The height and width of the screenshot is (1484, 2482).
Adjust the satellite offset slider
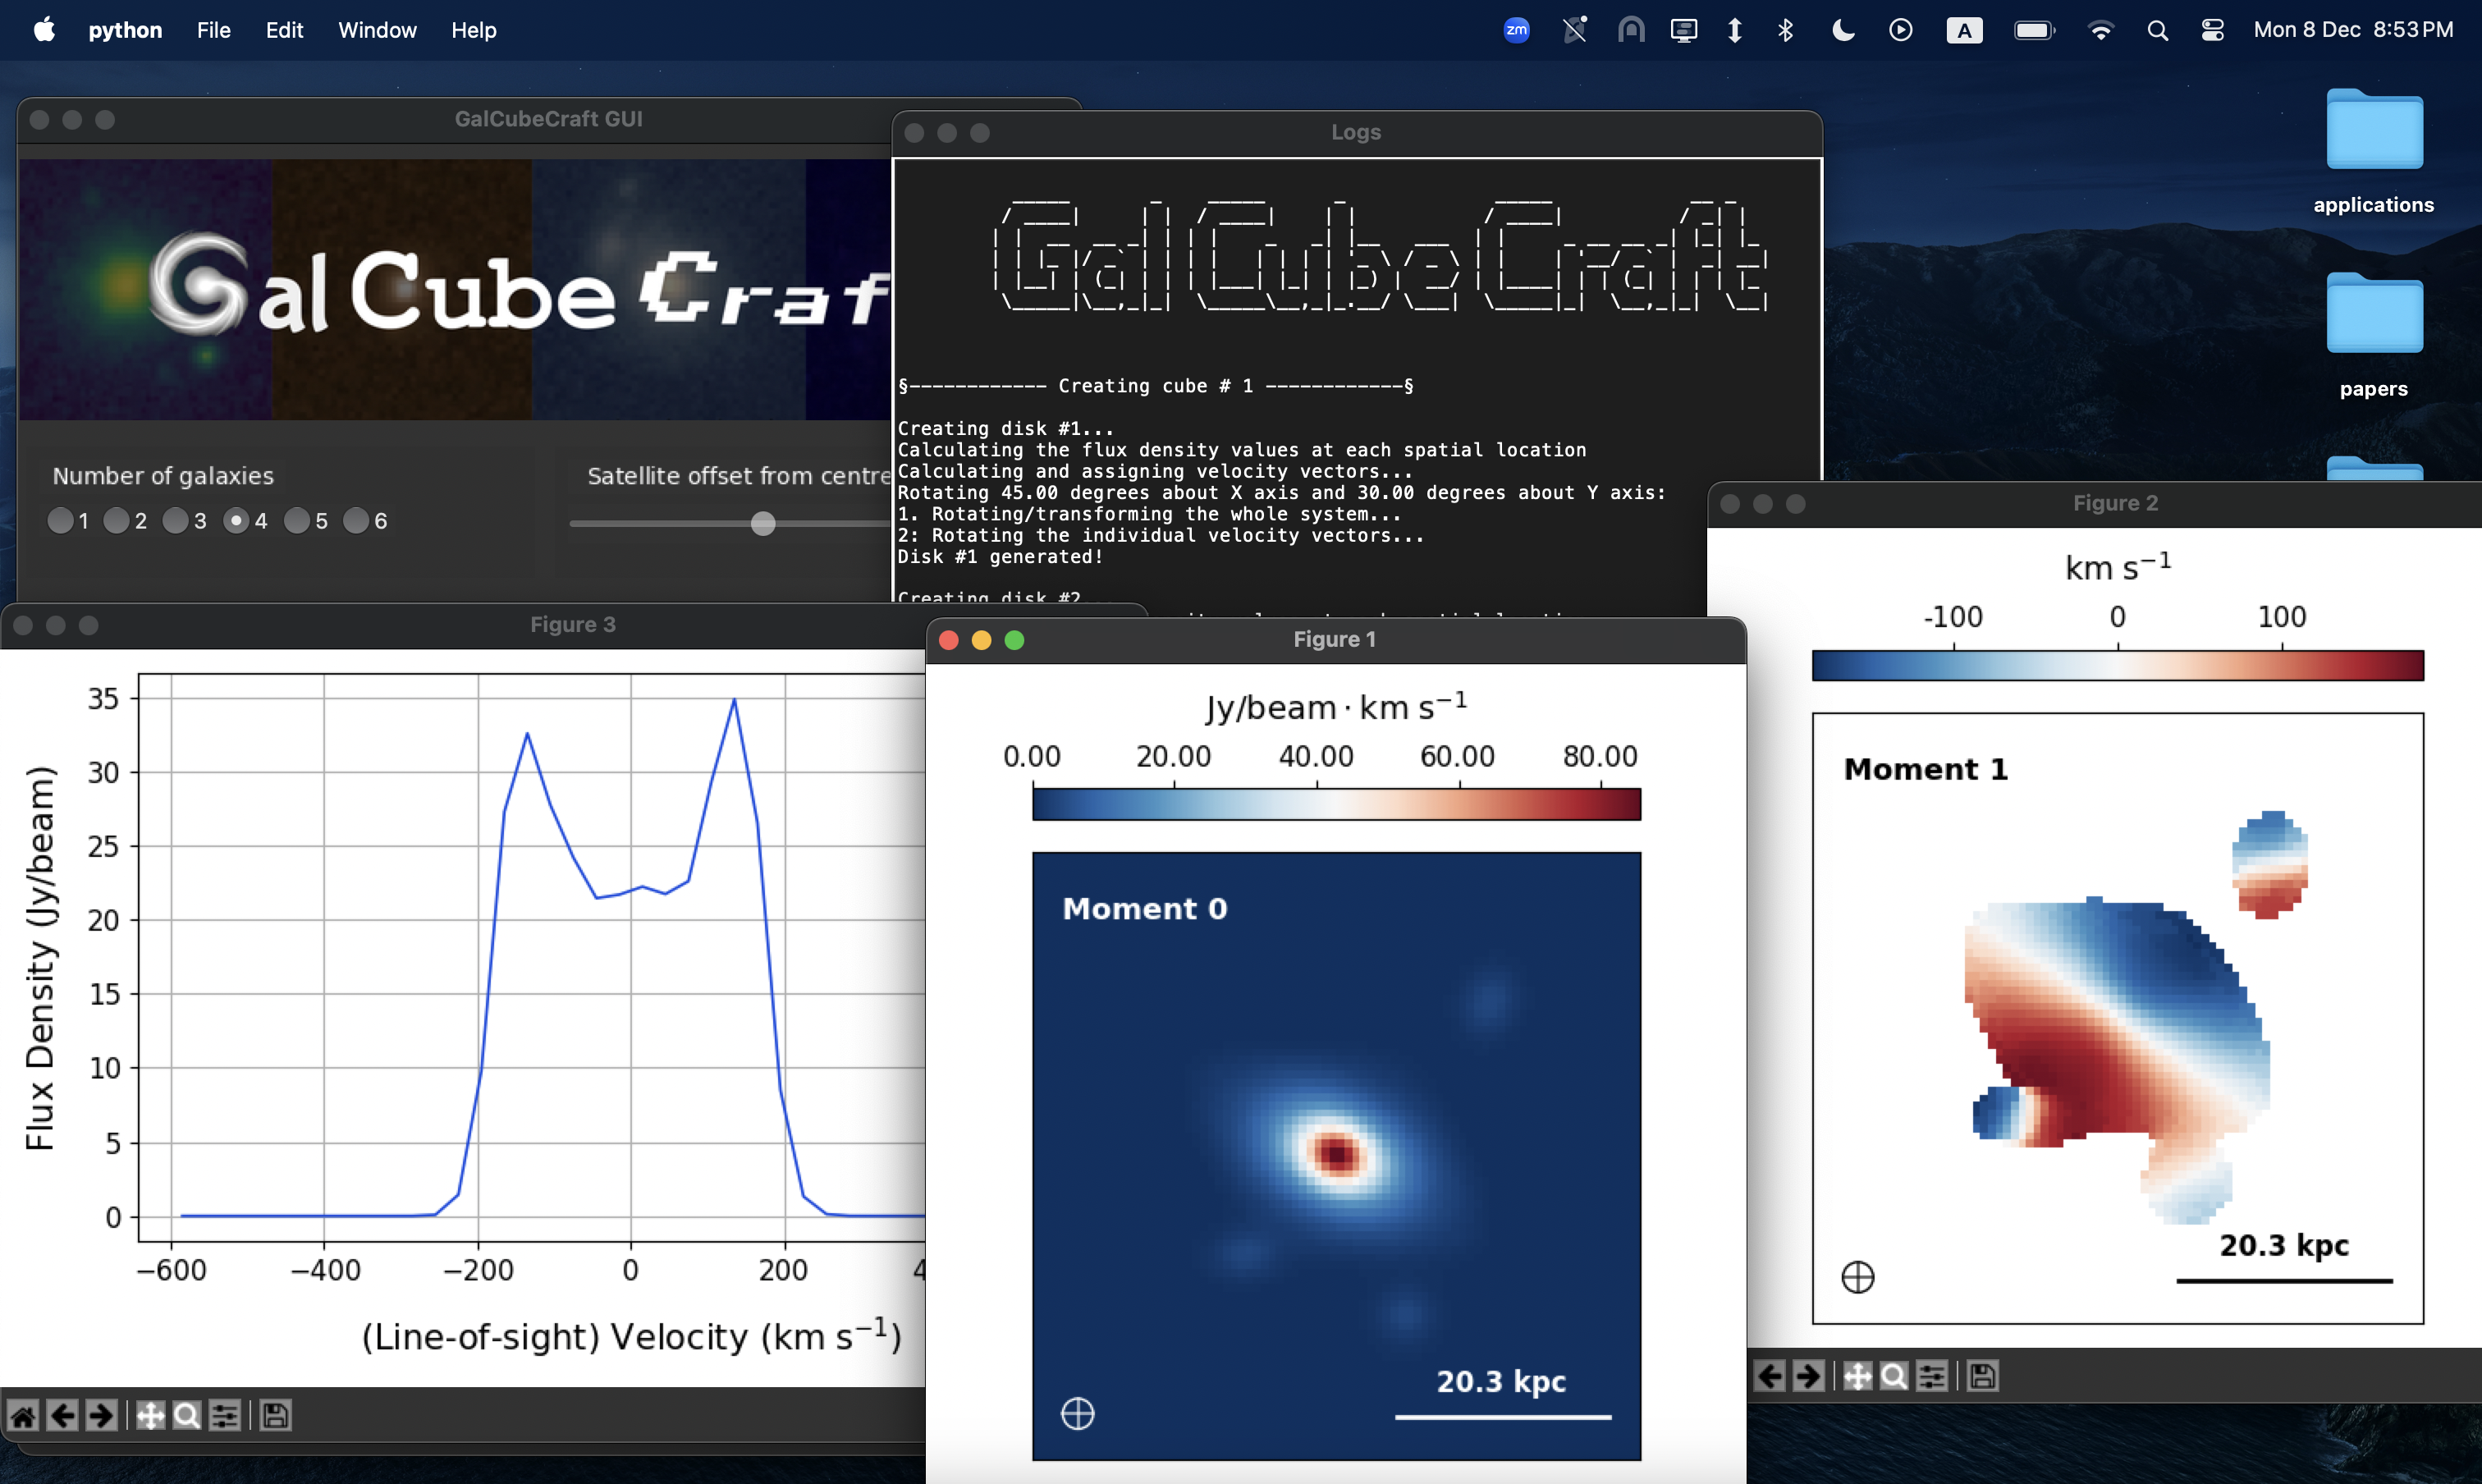[762, 524]
